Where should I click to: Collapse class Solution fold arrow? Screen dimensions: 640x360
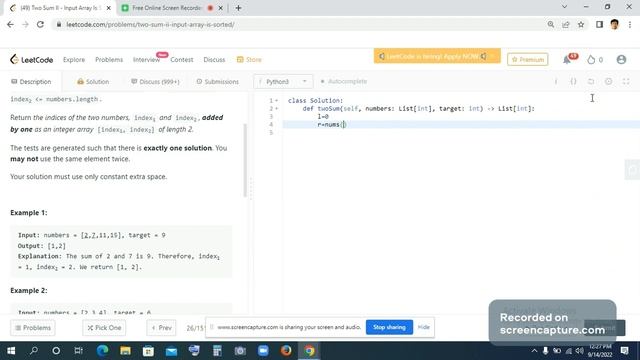(277, 100)
